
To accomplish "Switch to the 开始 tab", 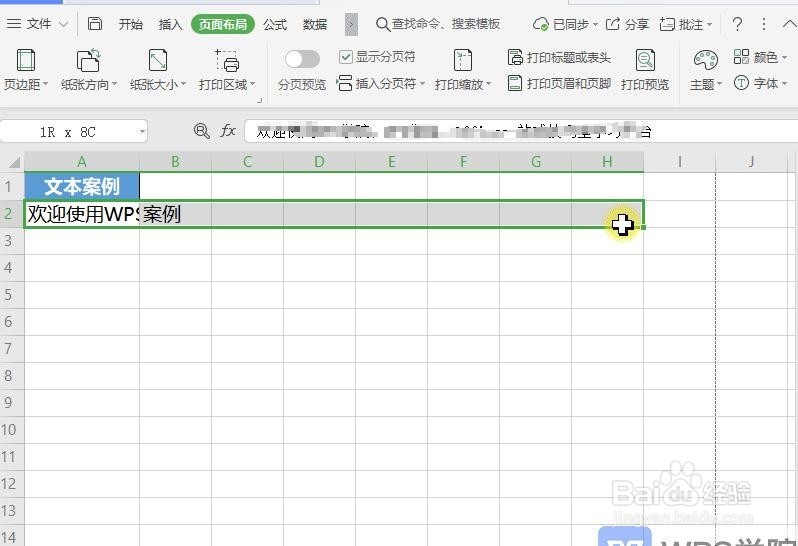I will click(x=130, y=24).
